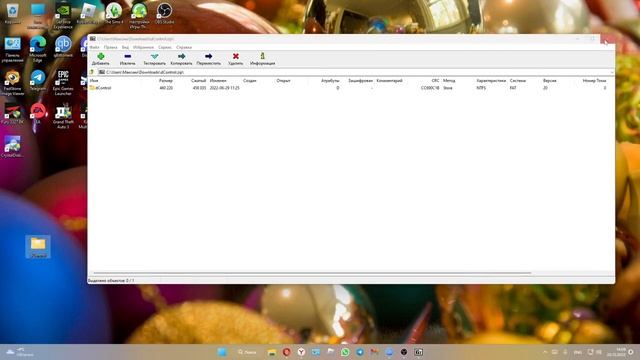Open Epic Games Launcher shortcut
This screenshot has height=360, width=640.
(x=63, y=82)
